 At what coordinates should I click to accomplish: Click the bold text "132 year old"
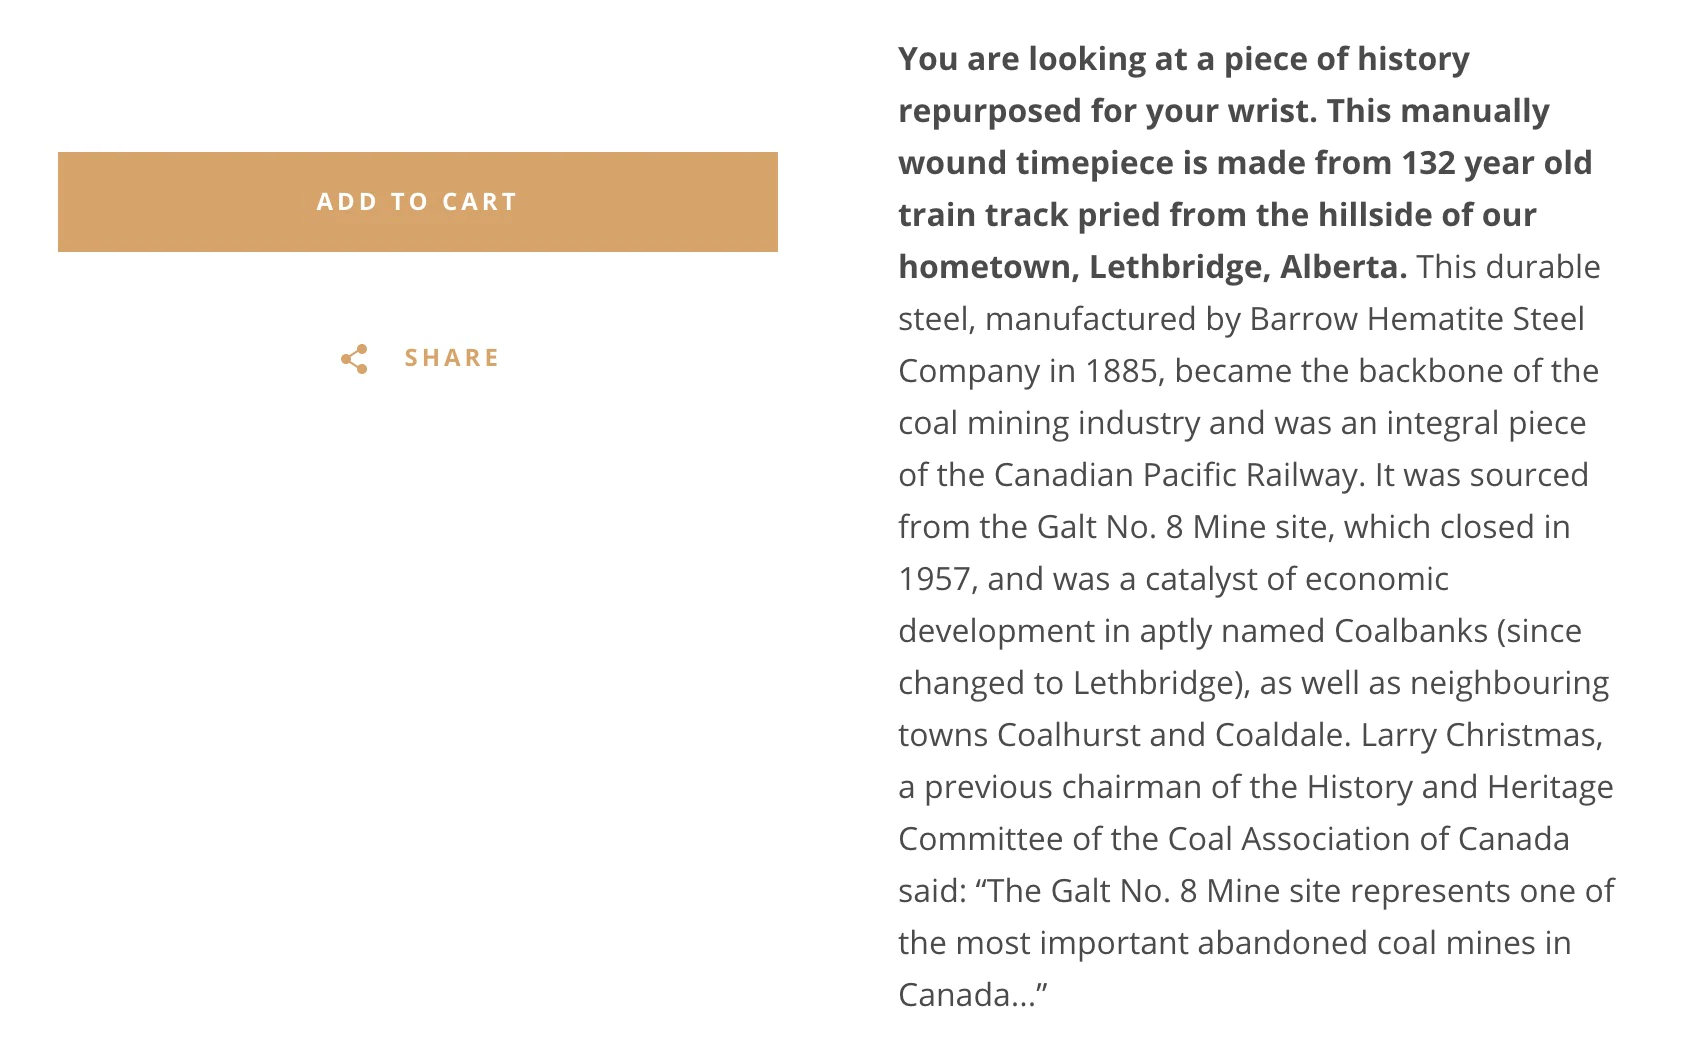tap(1496, 163)
